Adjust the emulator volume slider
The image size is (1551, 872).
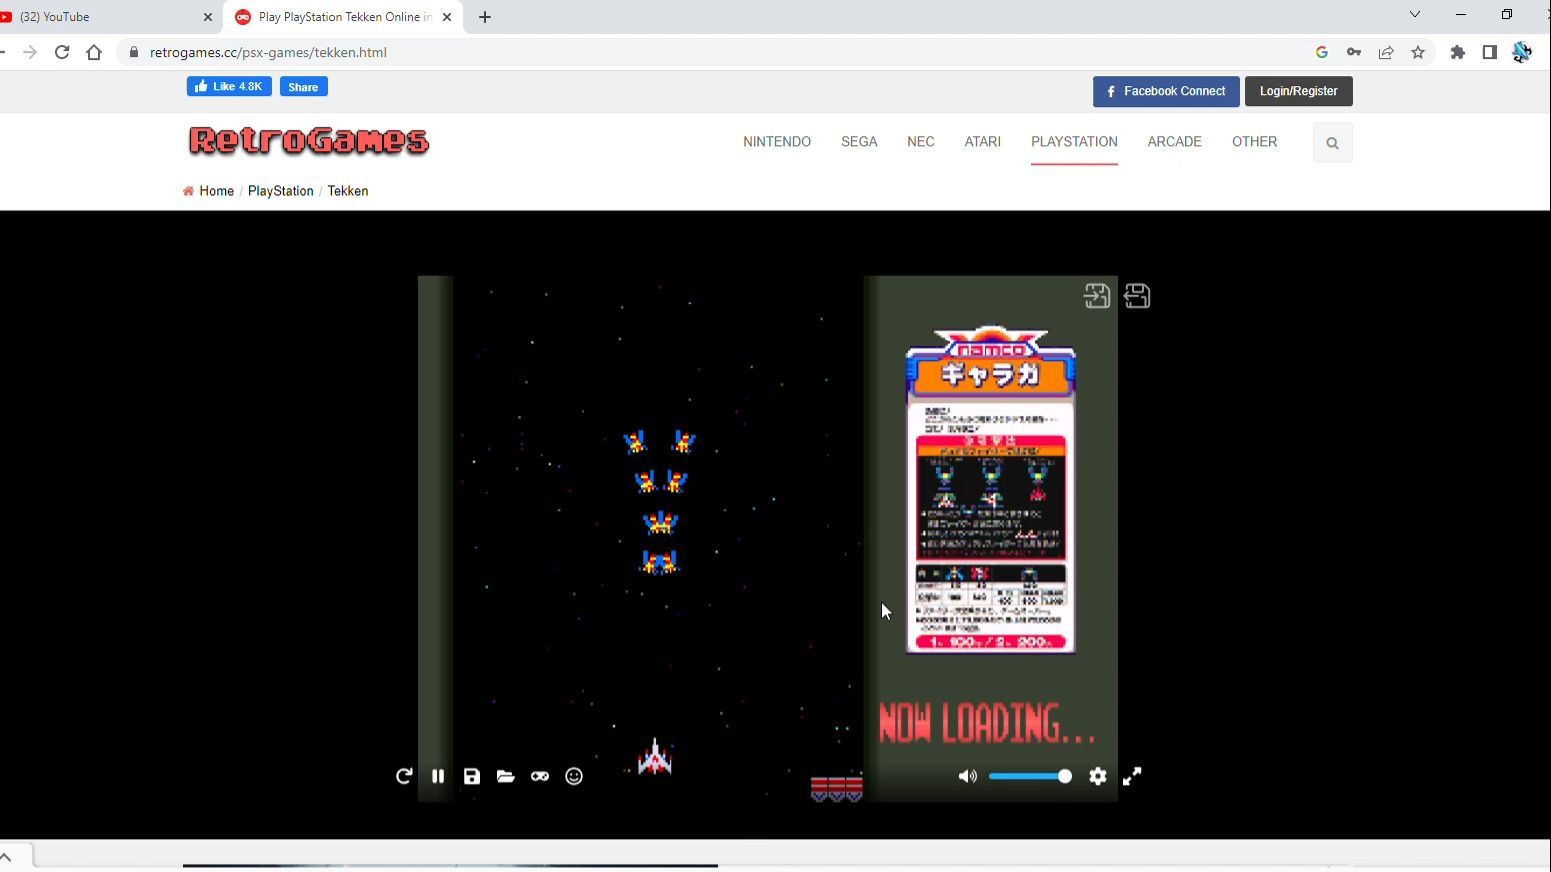[x=1031, y=776]
